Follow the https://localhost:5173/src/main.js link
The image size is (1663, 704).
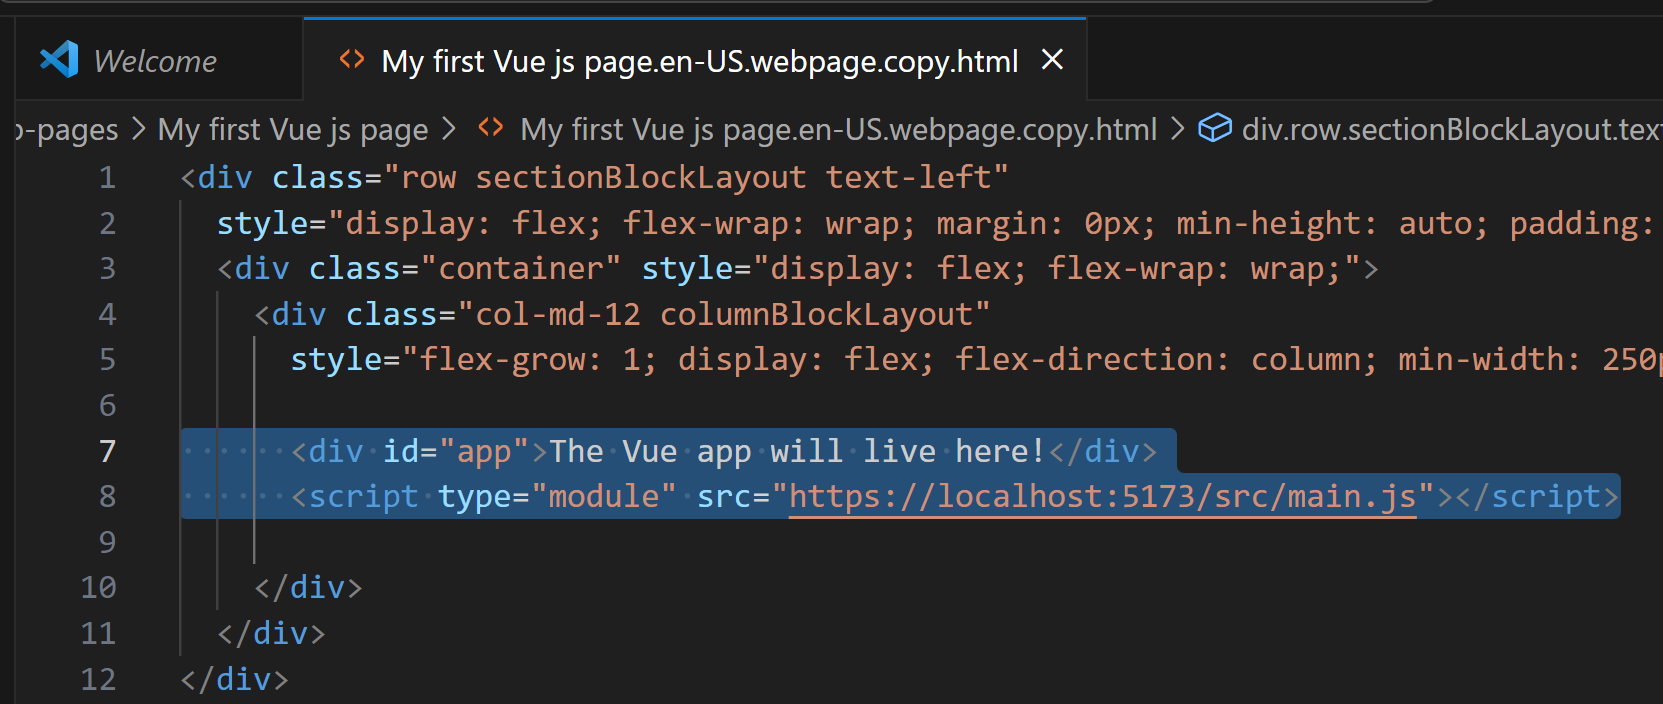point(1103,497)
